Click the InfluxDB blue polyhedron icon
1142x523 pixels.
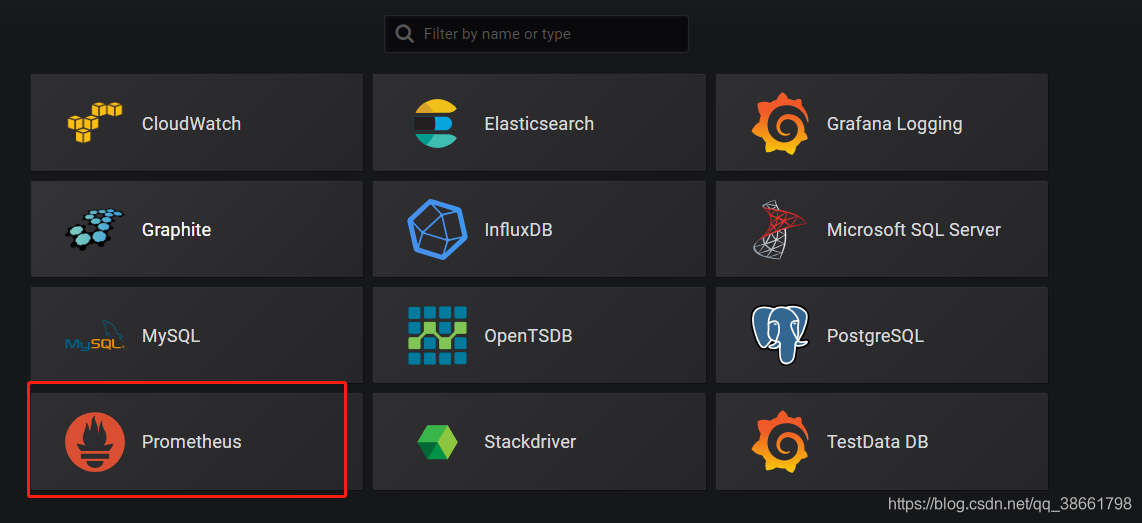[x=437, y=229]
